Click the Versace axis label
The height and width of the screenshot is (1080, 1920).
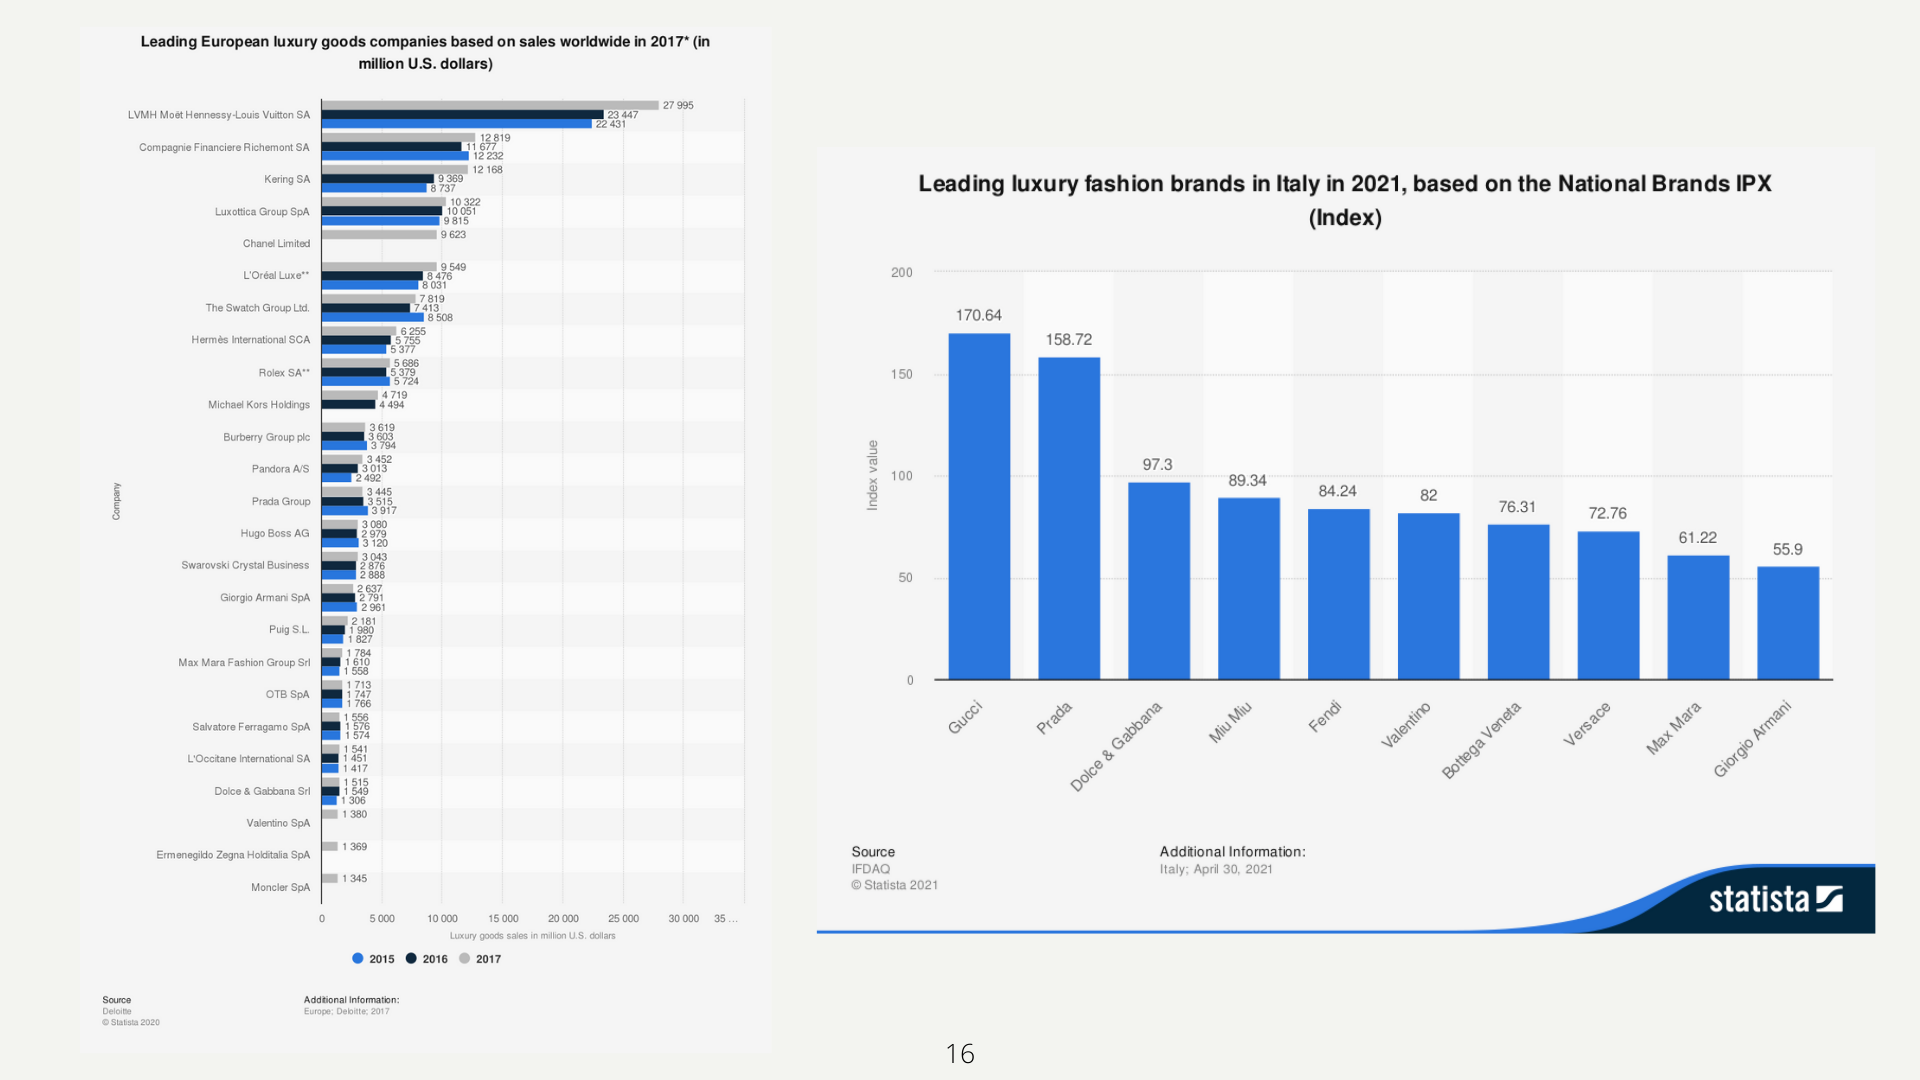click(x=1587, y=724)
